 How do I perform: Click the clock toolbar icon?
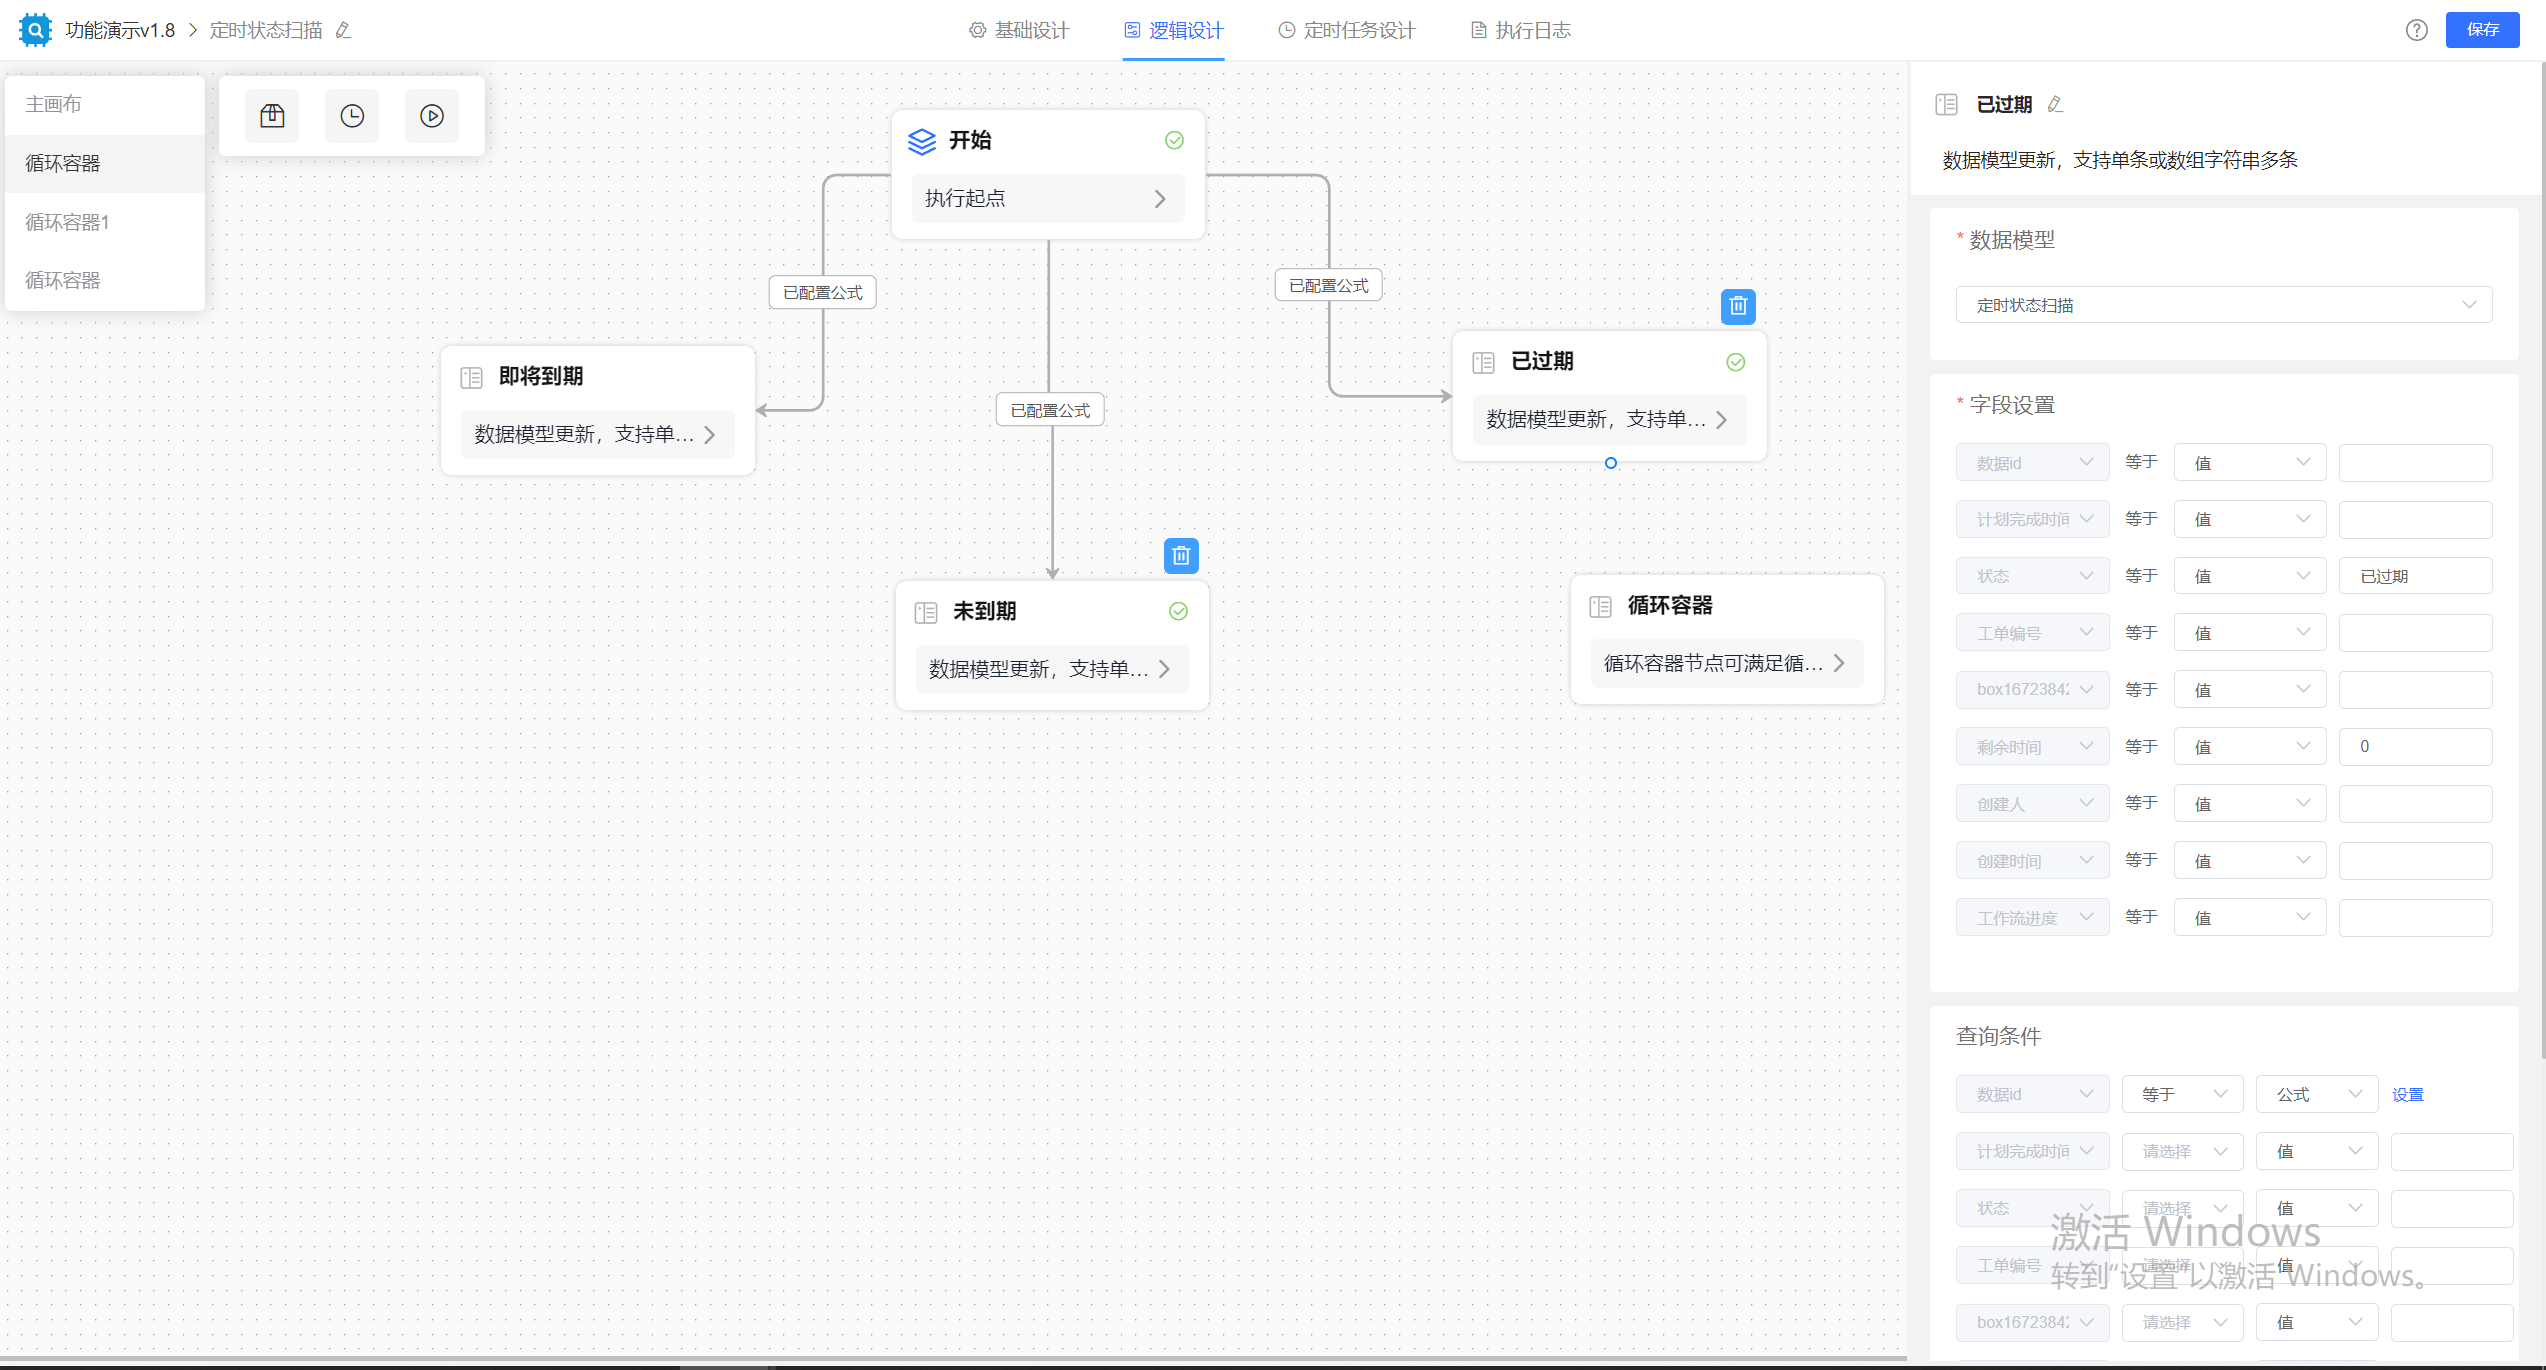coord(352,116)
